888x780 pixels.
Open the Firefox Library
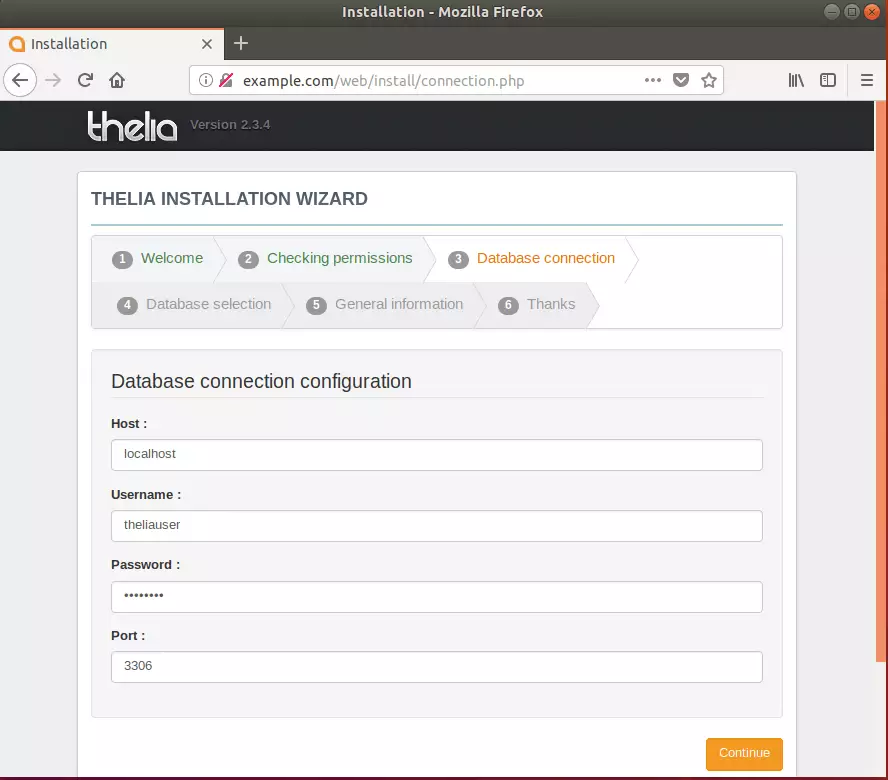tap(796, 80)
